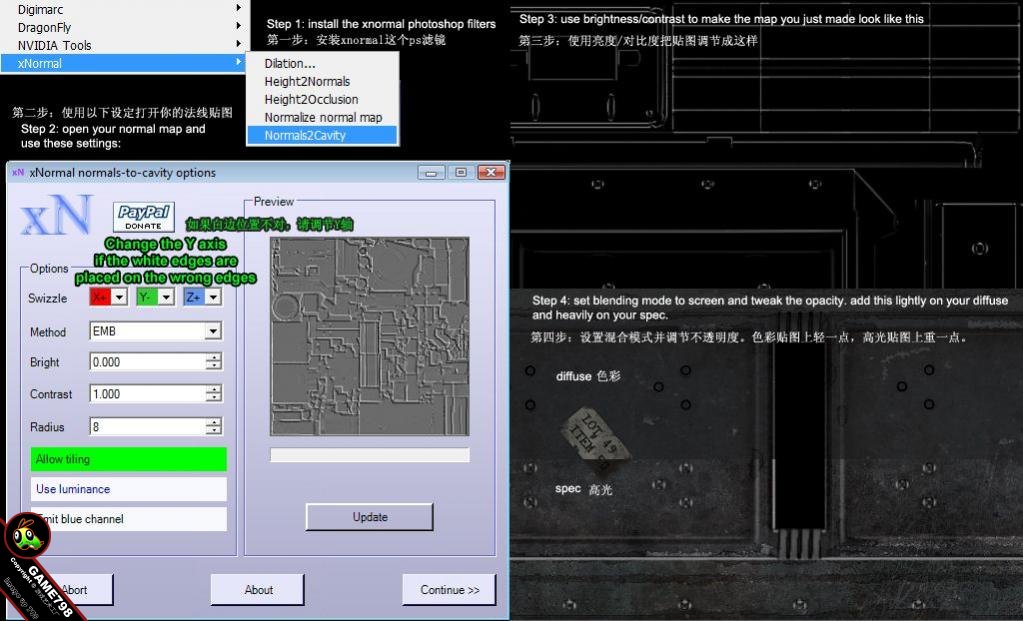Click the cavity map Preview image
The width and height of the screenshot is (1023, 621).
coord(370,336)
